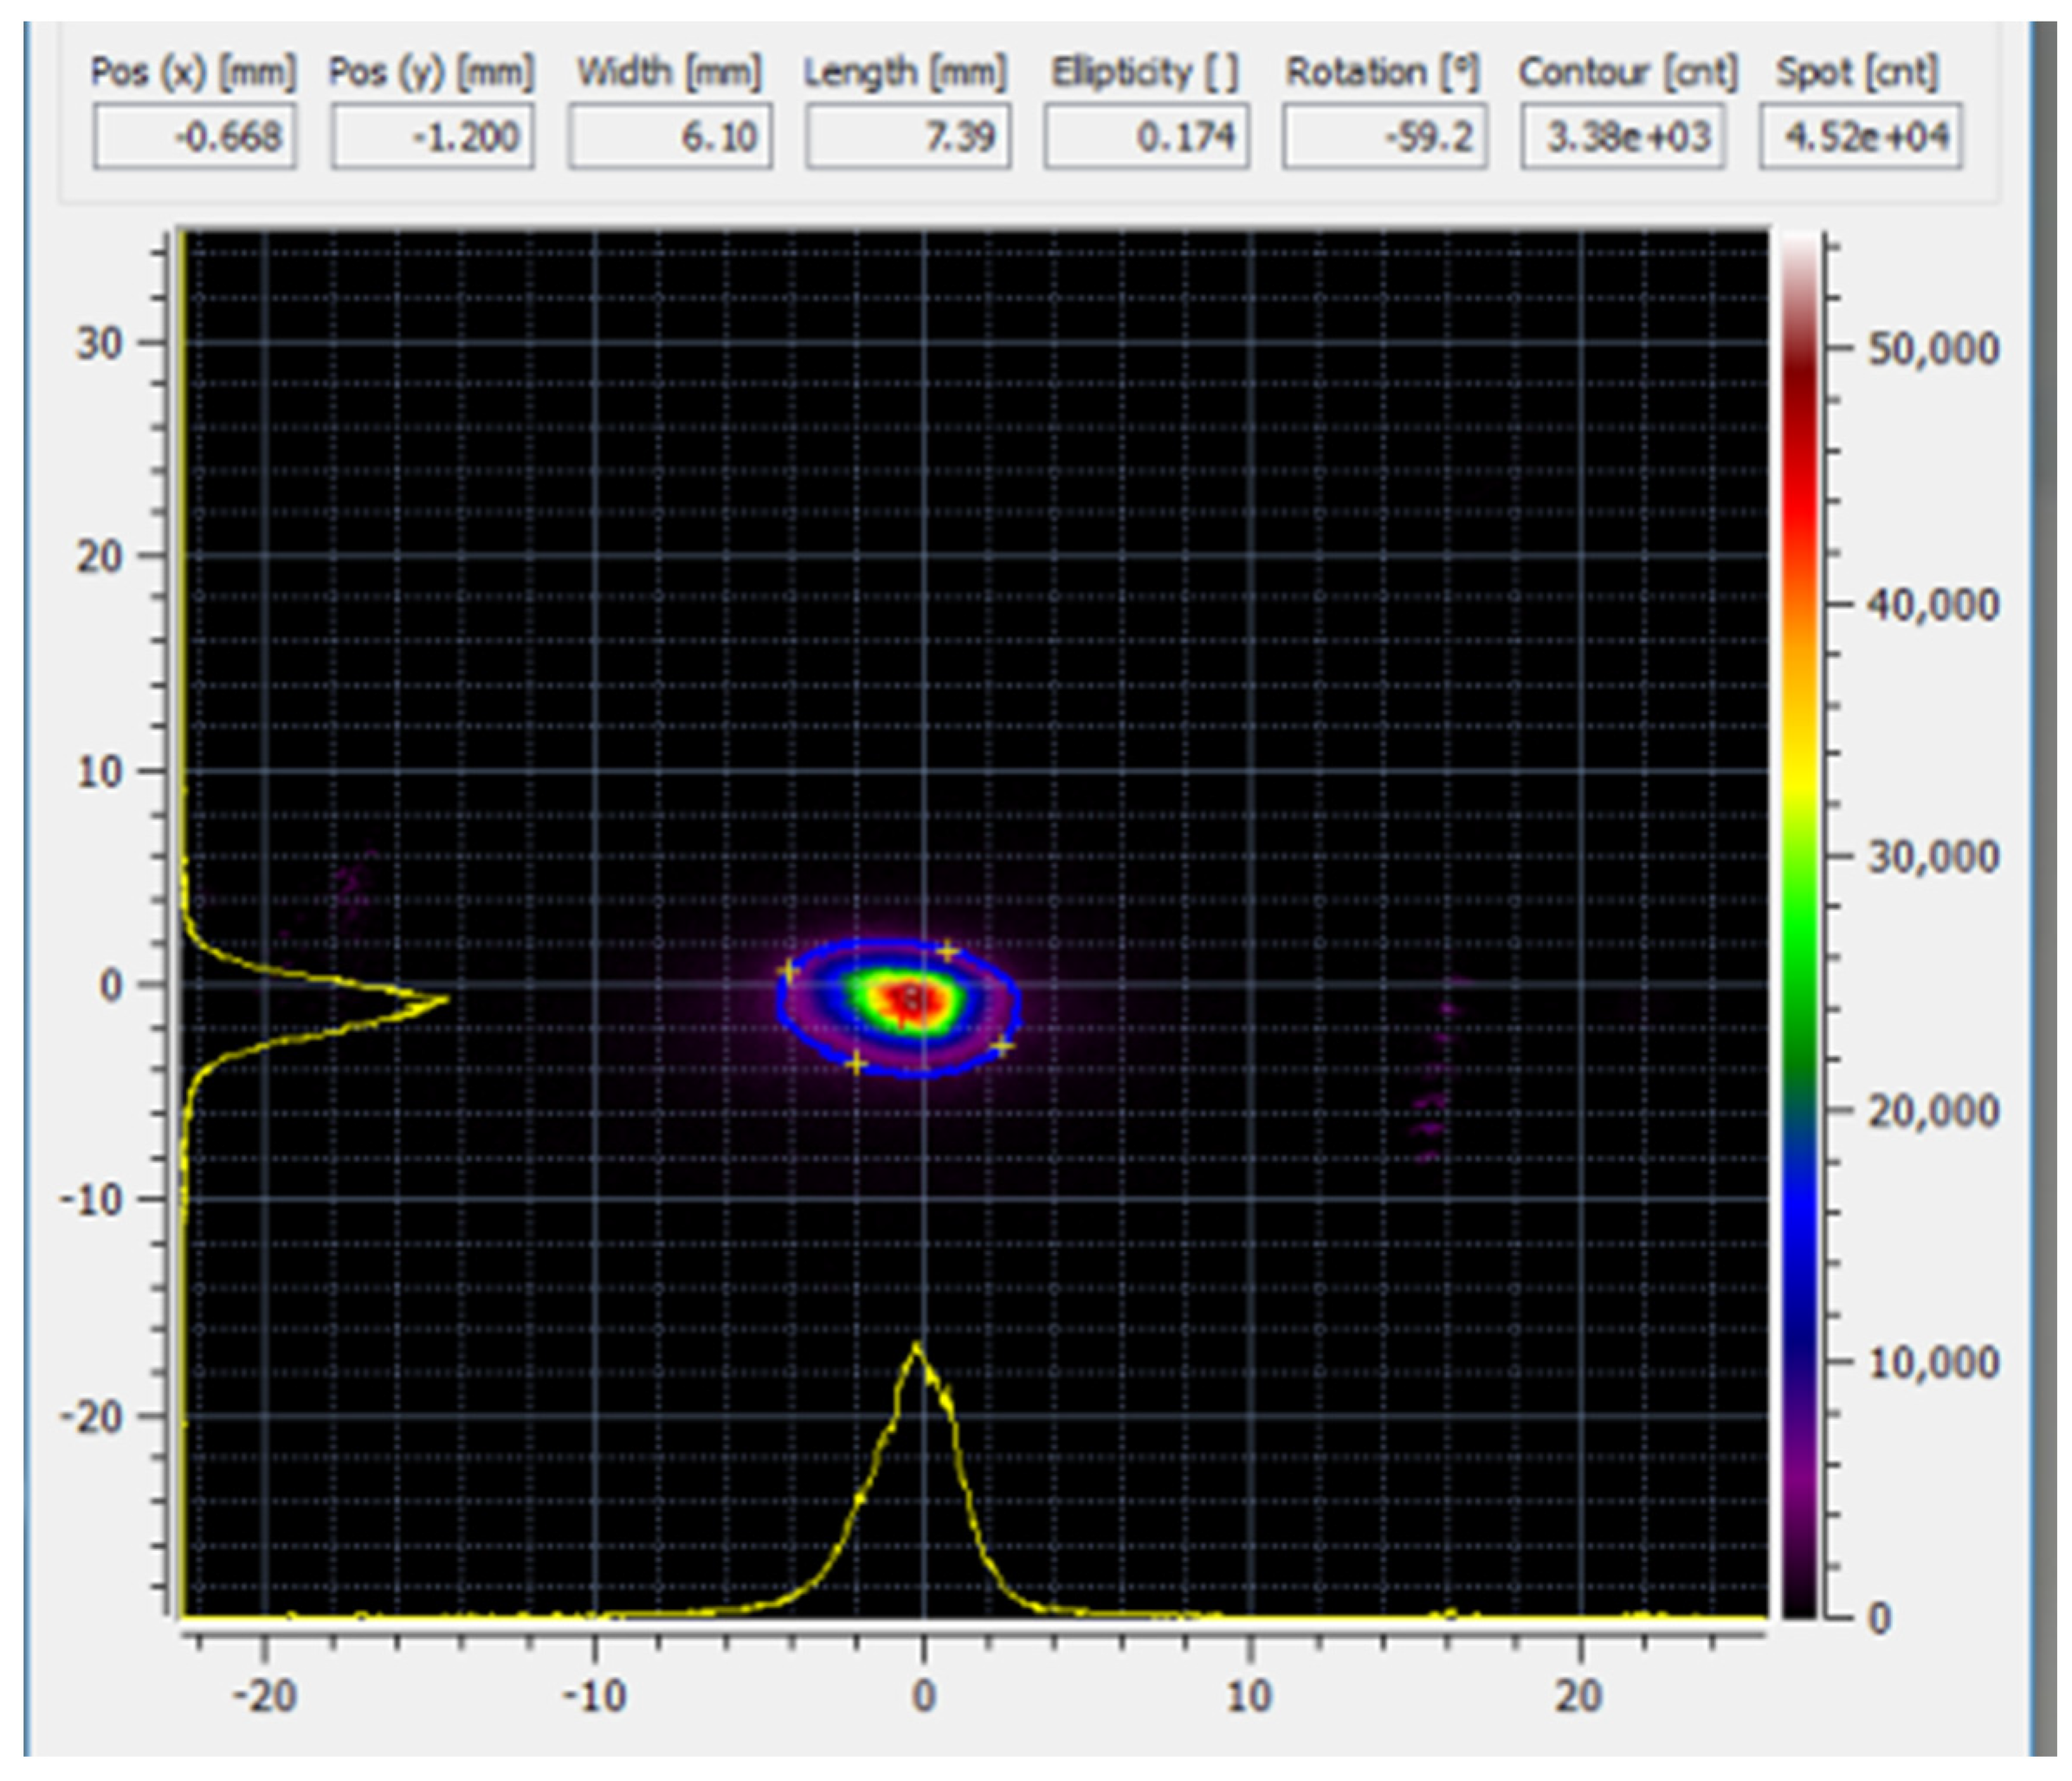Select the Width value field showing 6.10
The width and height of the screenshot is (2072, 1781).
point(670,136)
